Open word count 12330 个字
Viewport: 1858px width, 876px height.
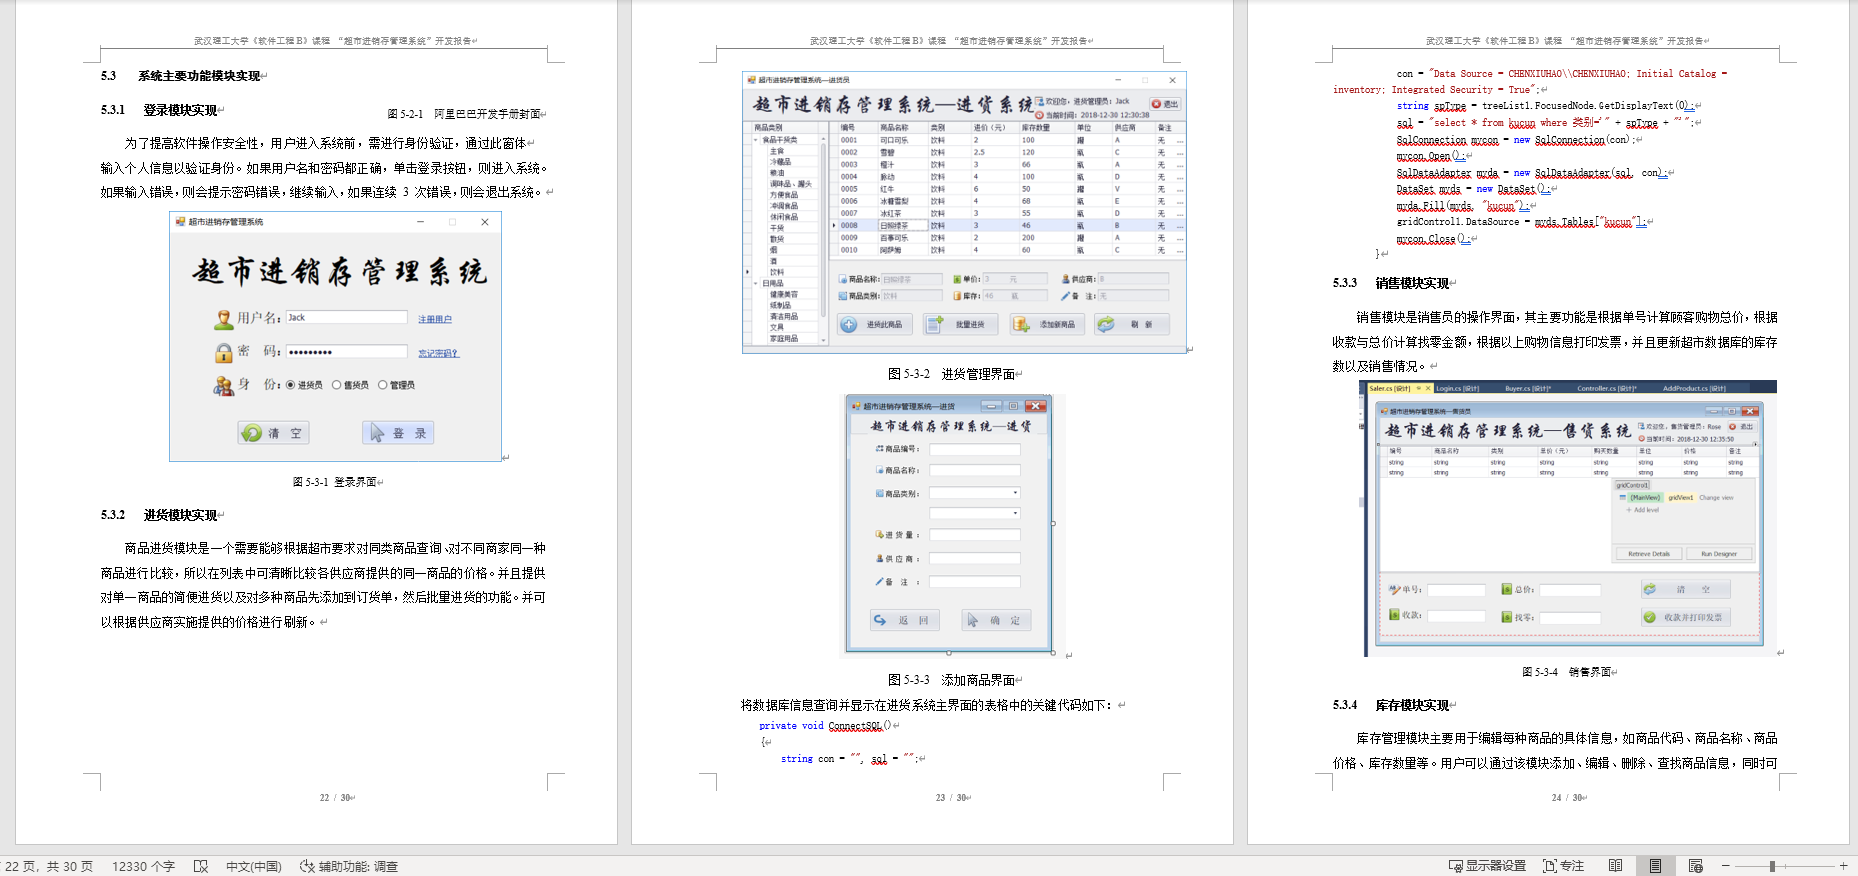pos(143,866)
